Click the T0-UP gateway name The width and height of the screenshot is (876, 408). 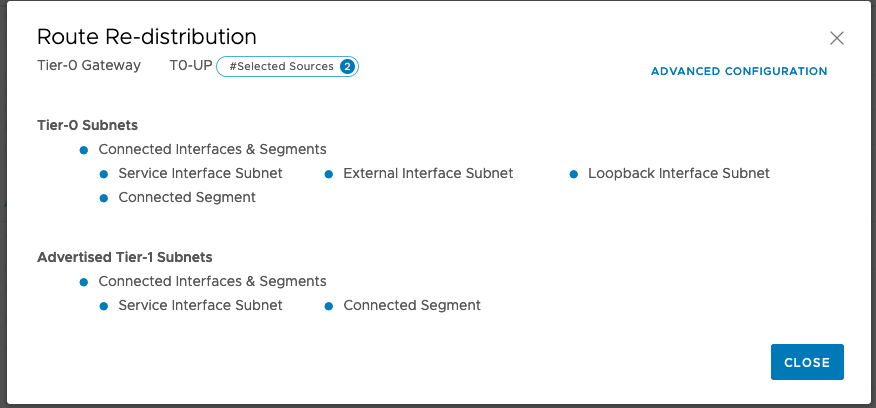[190, 66]
